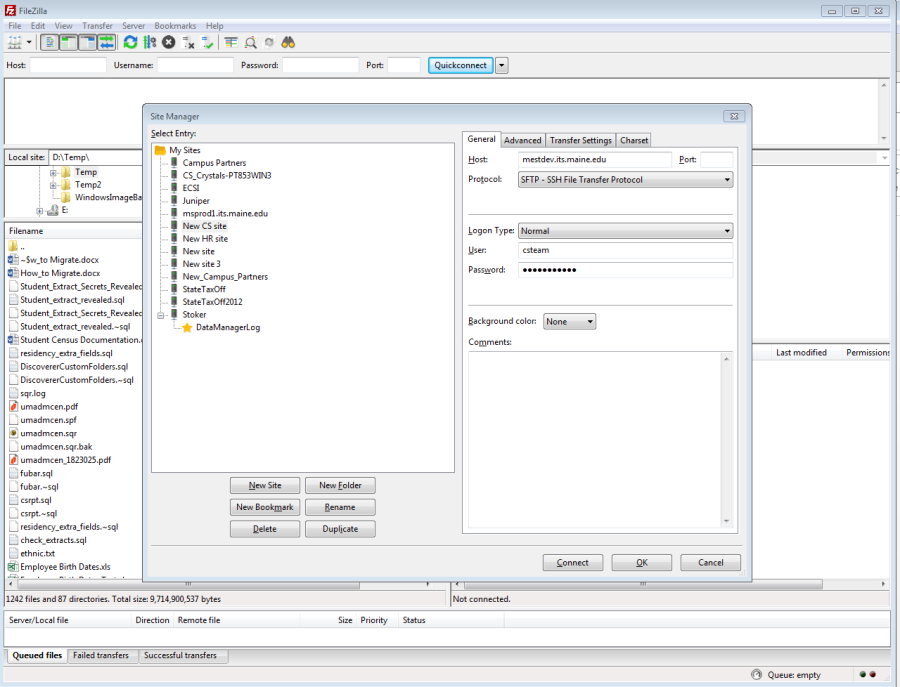
Task: Sort remote list by Last modified column
Action: click(801, 352)
